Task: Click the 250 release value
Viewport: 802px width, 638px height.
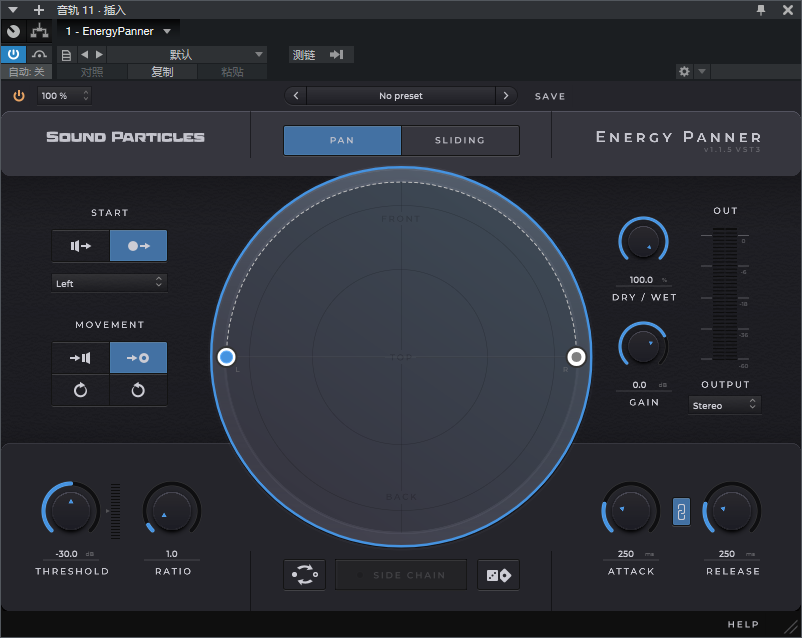Action: 727,554
